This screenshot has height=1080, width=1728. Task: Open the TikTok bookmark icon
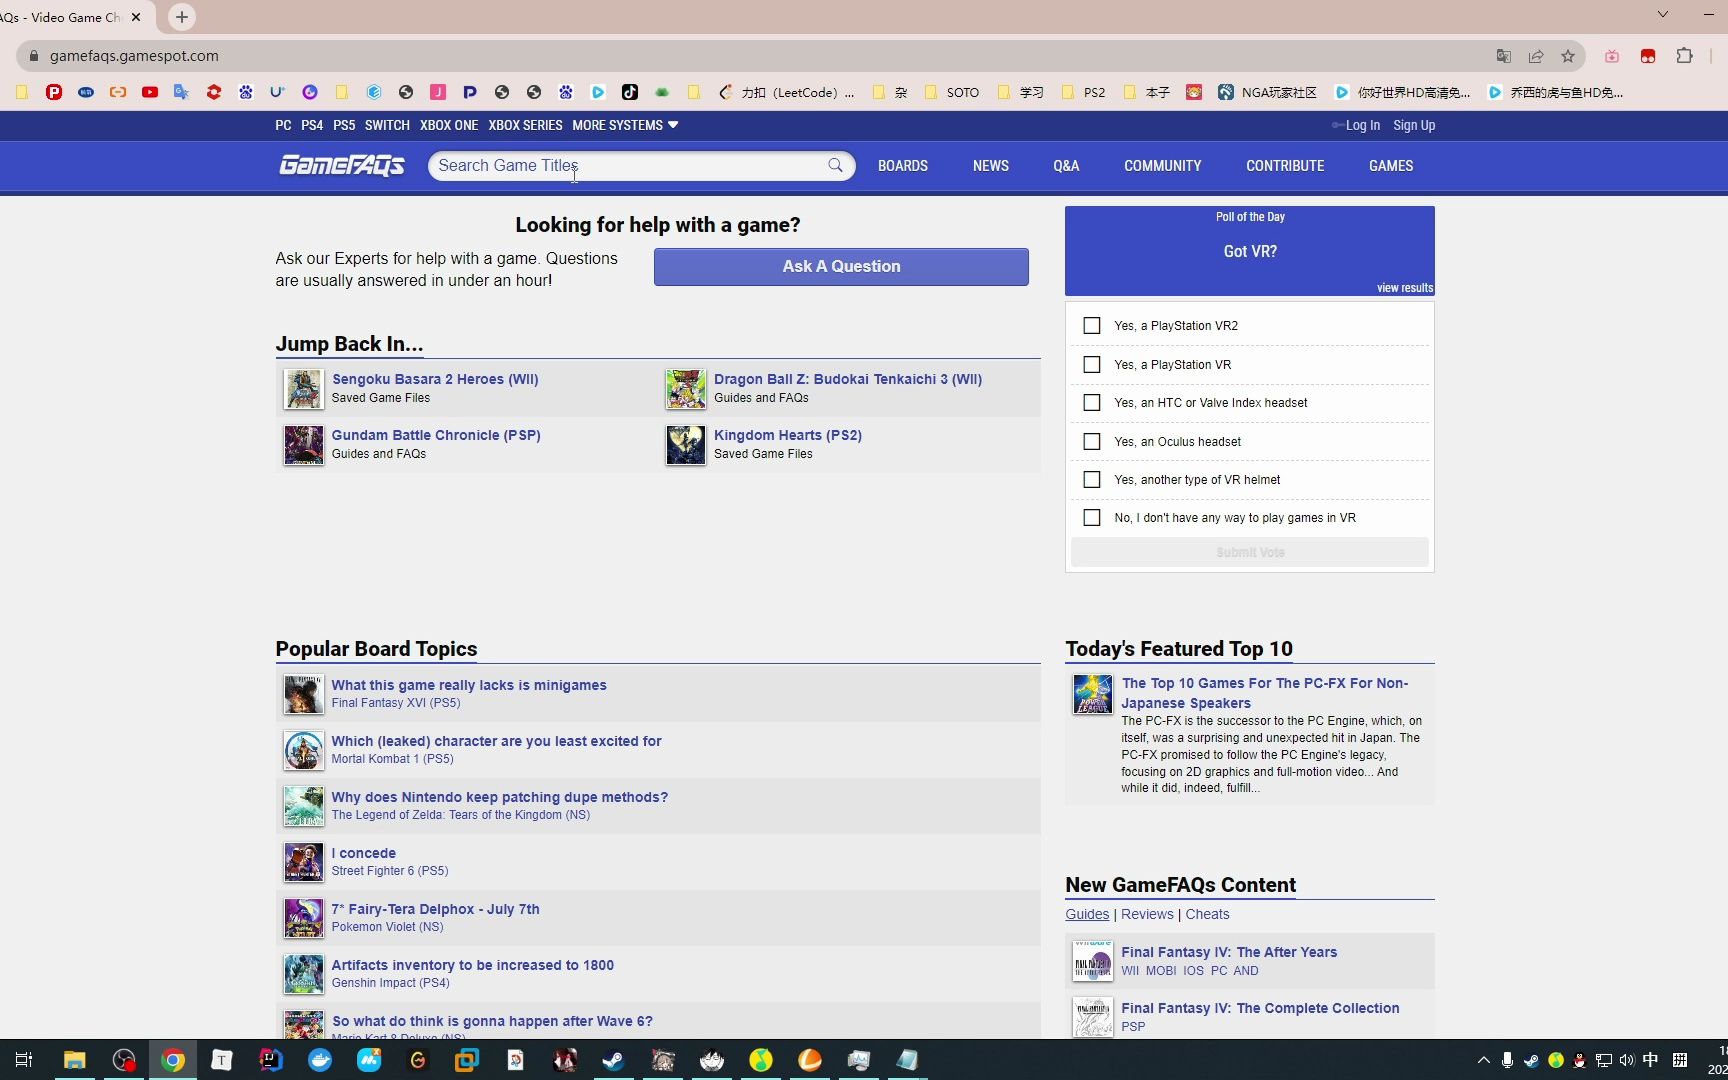pyautogui.click(x=630, y=92)
